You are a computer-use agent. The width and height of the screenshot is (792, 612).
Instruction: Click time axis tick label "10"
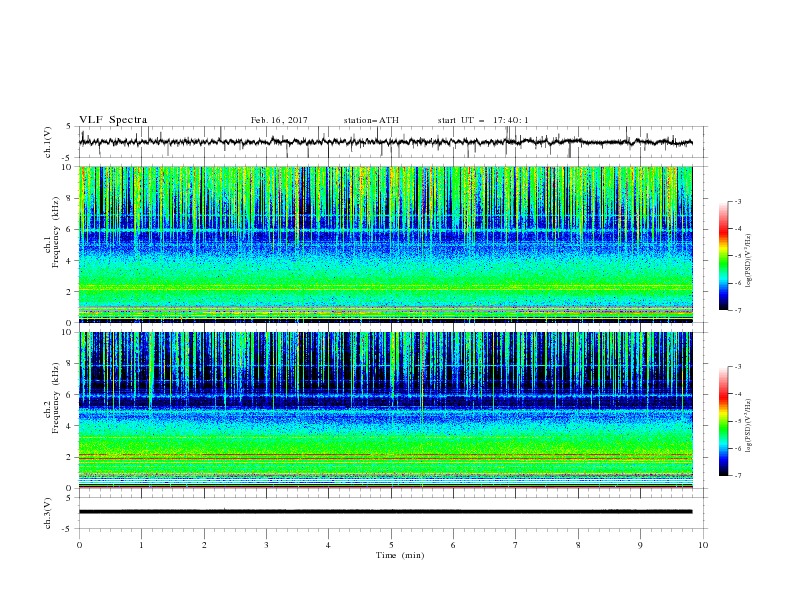[703, 545]
